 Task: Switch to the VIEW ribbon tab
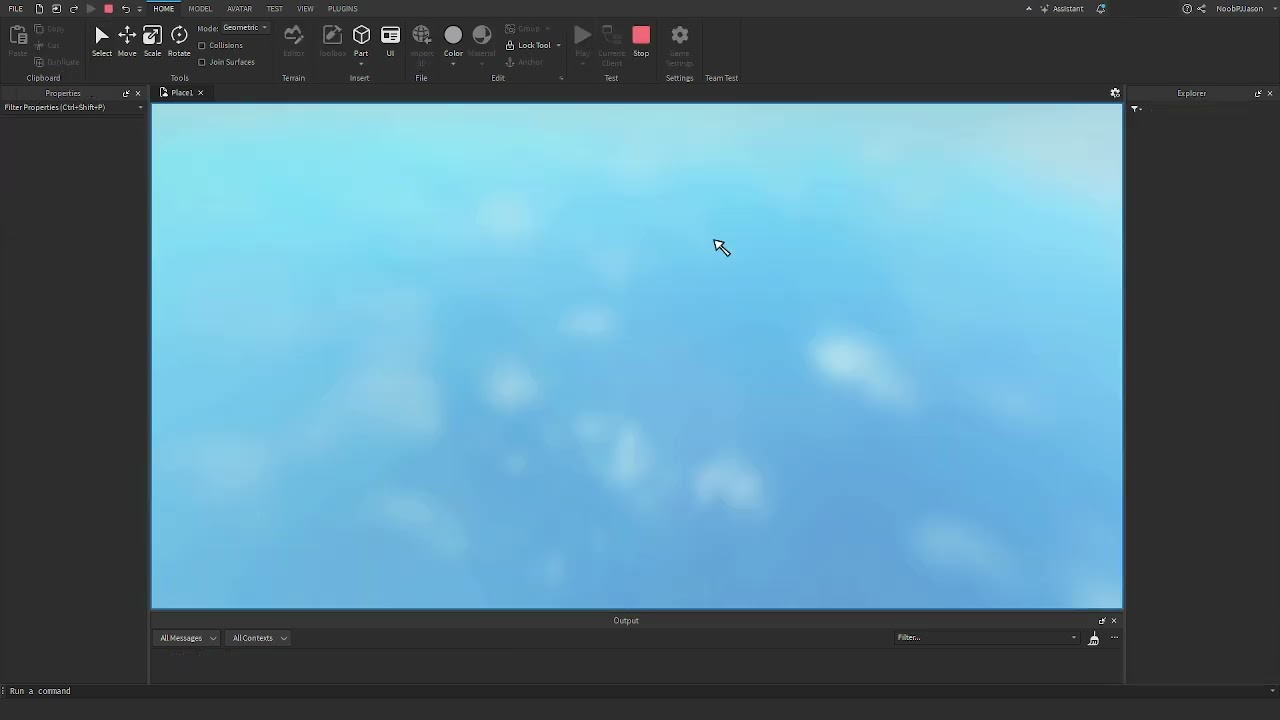tap(305, 9)
